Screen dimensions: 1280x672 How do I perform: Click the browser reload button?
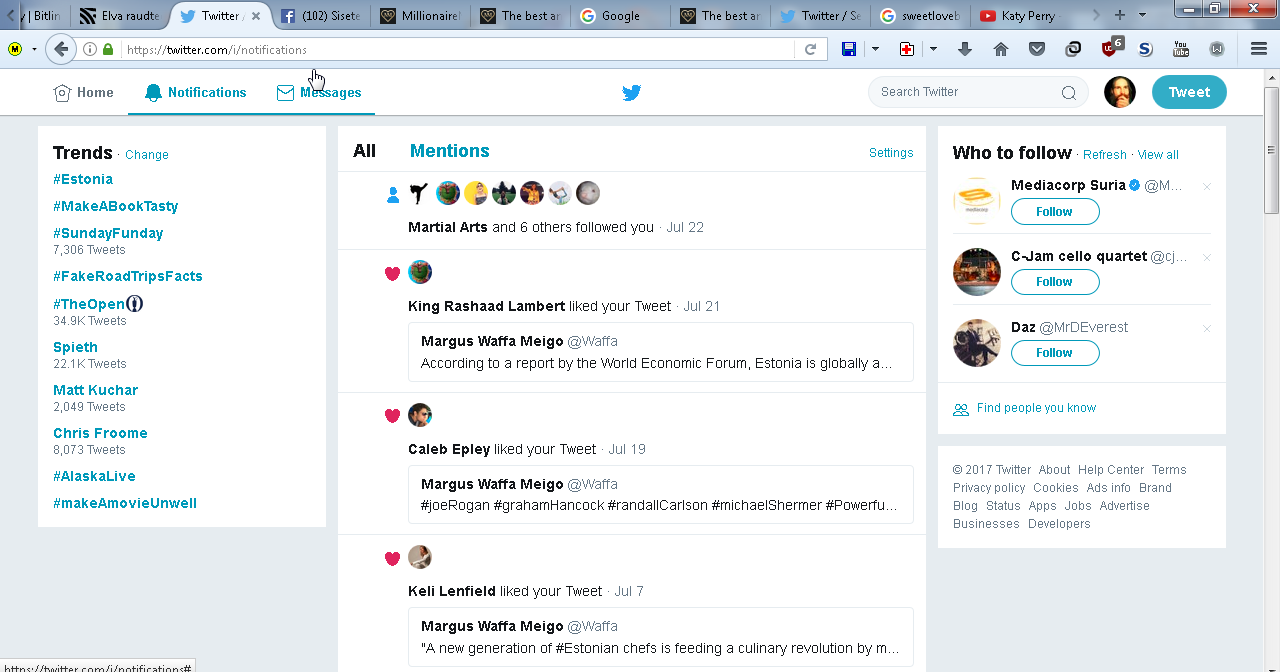[810, 49]
